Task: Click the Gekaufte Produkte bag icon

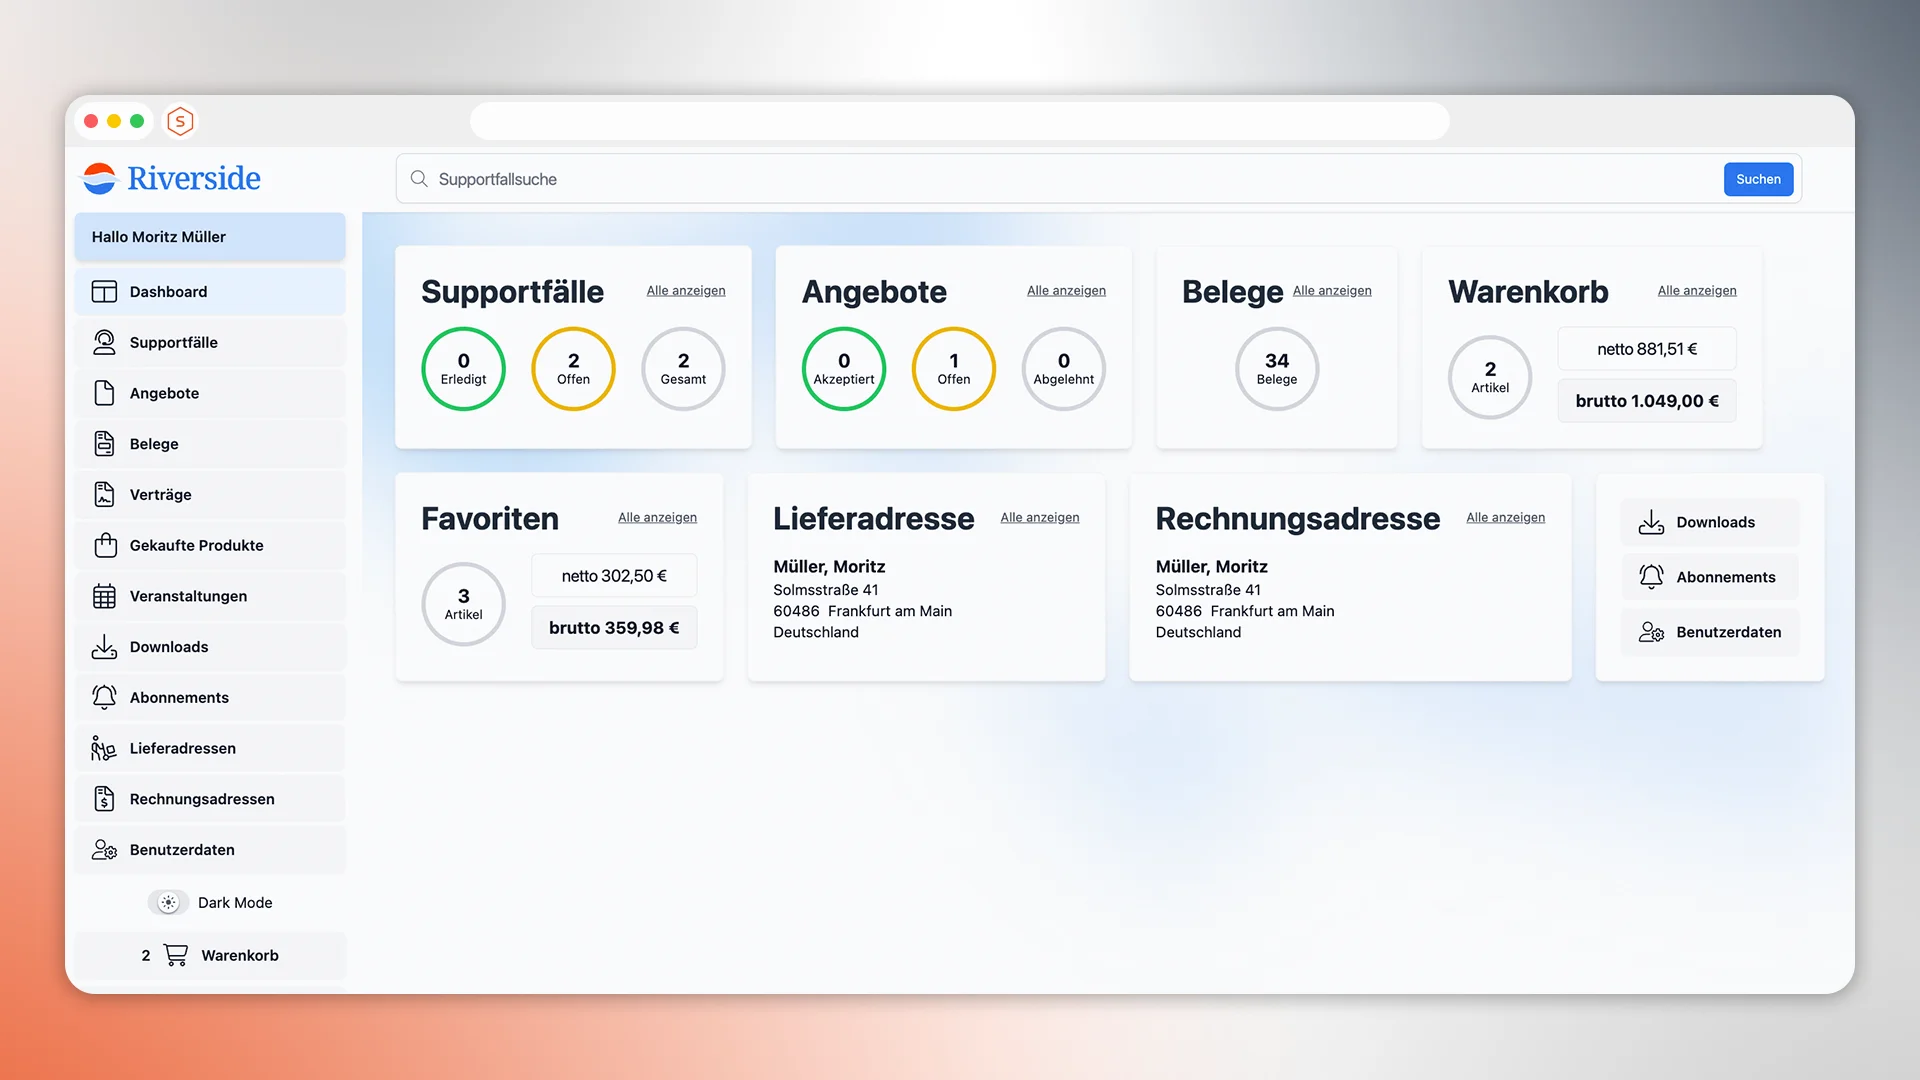Action: [x=104, y=545]
